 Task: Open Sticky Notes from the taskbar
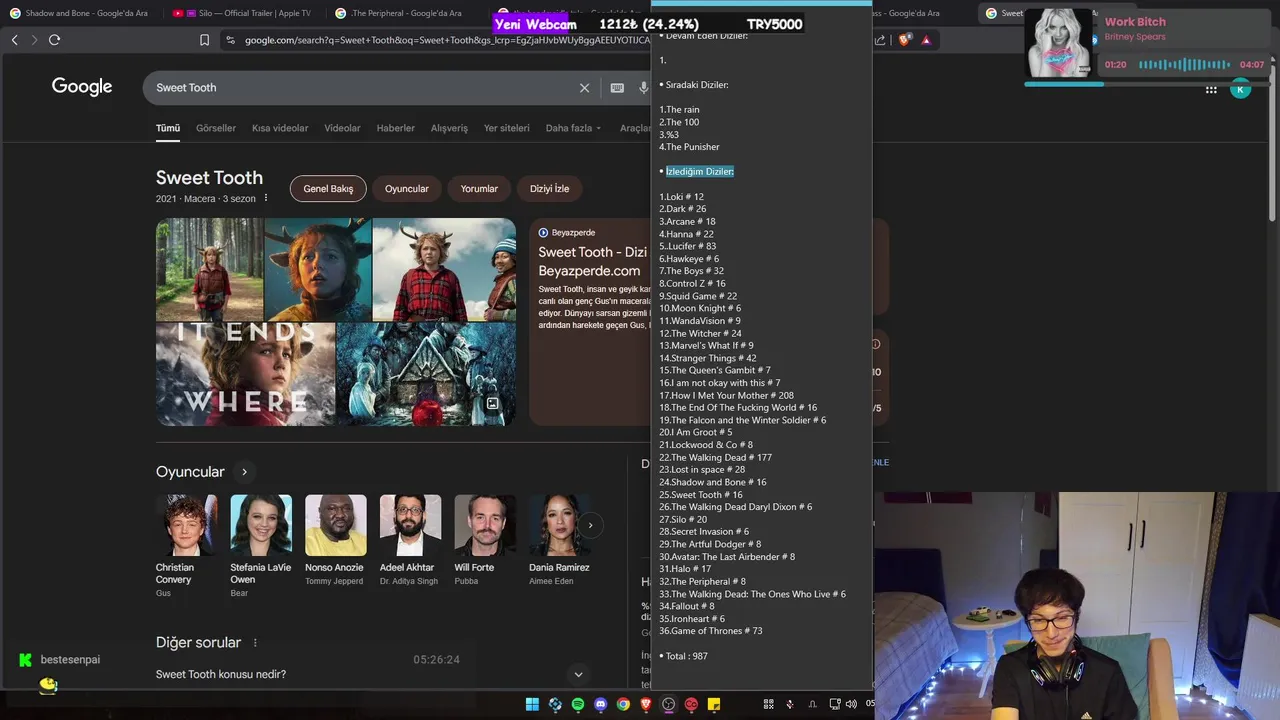coord(714,704)
